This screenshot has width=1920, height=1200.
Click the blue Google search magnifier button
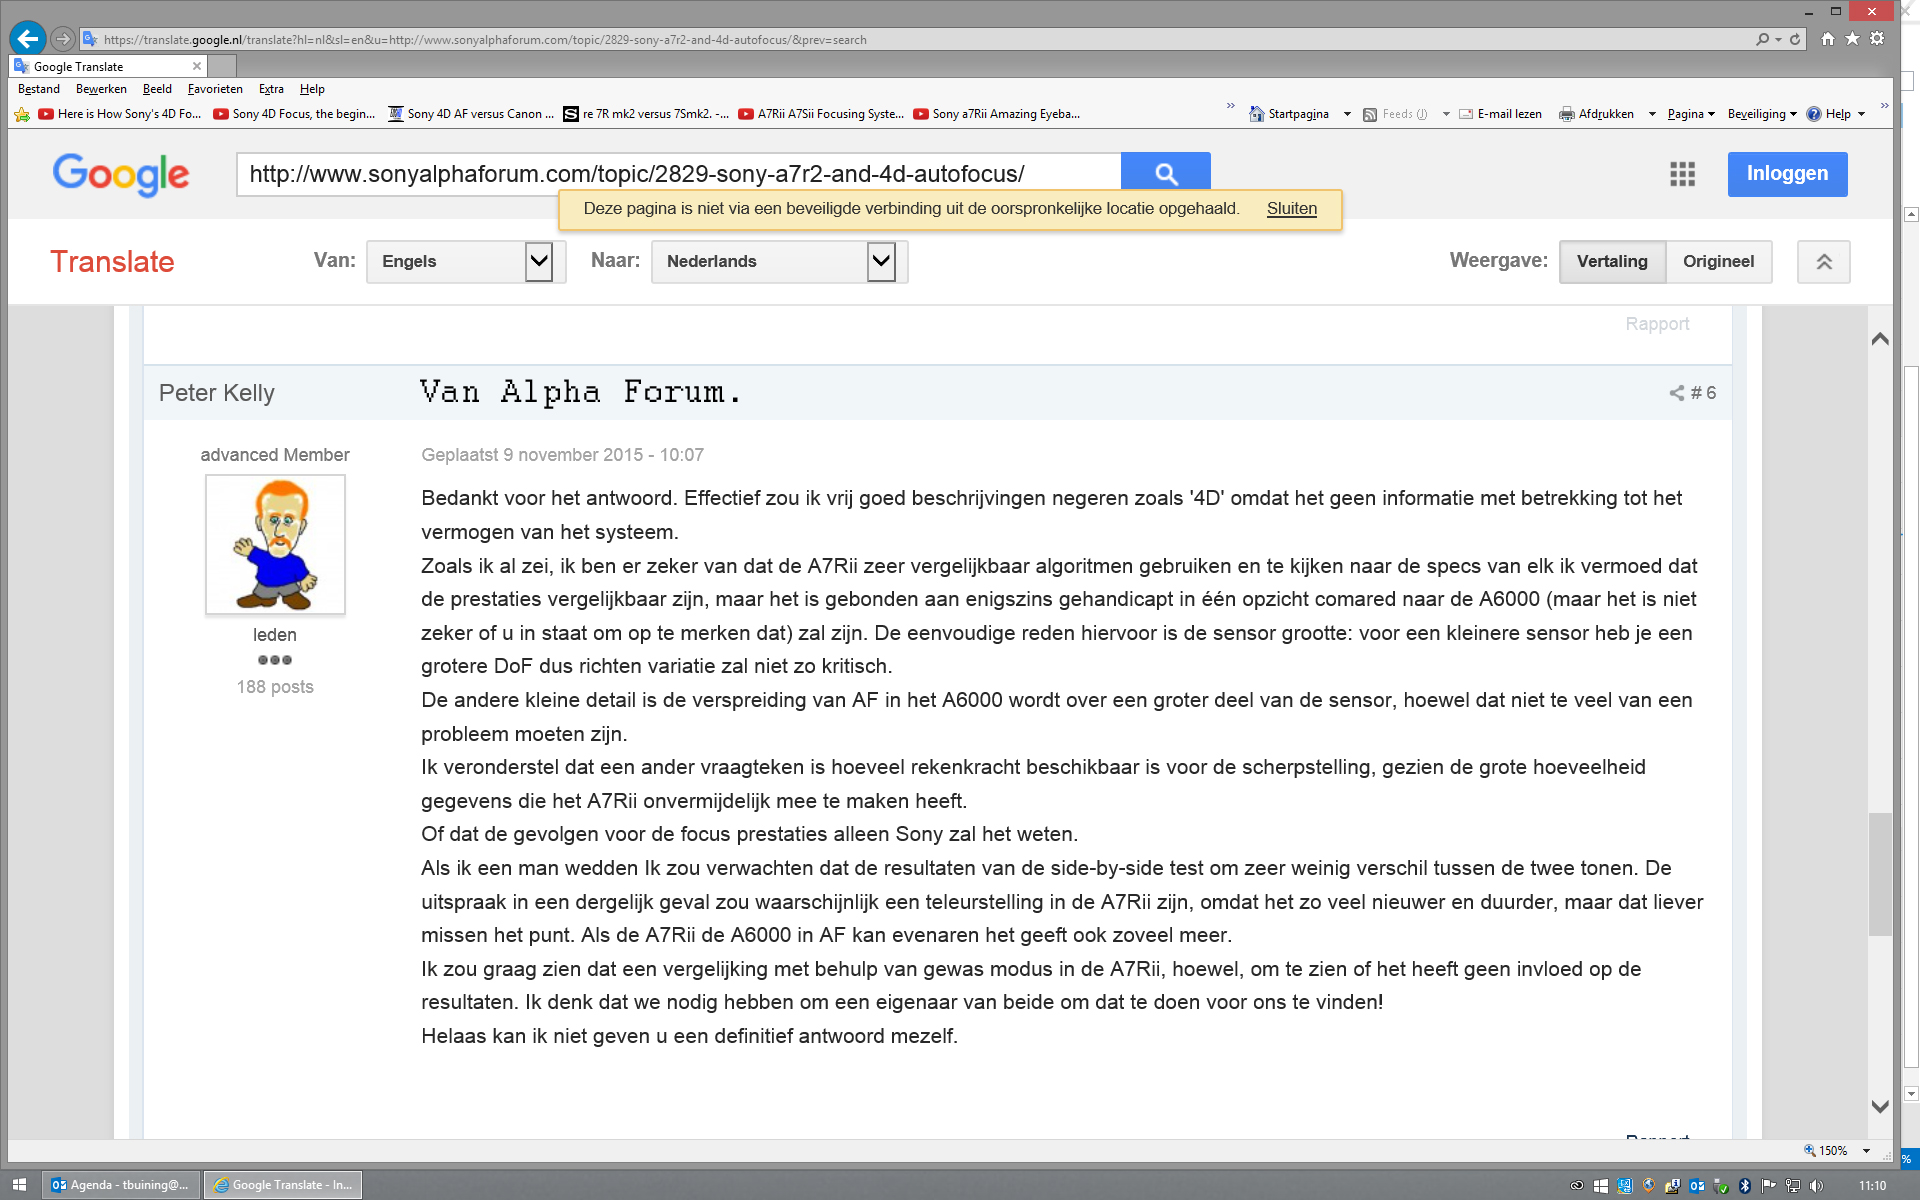[x=1165, y=173]
